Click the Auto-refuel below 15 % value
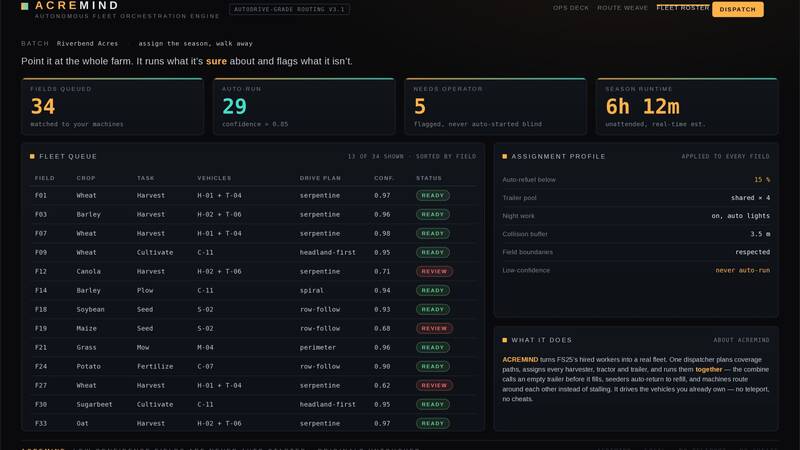 (762, 180)
